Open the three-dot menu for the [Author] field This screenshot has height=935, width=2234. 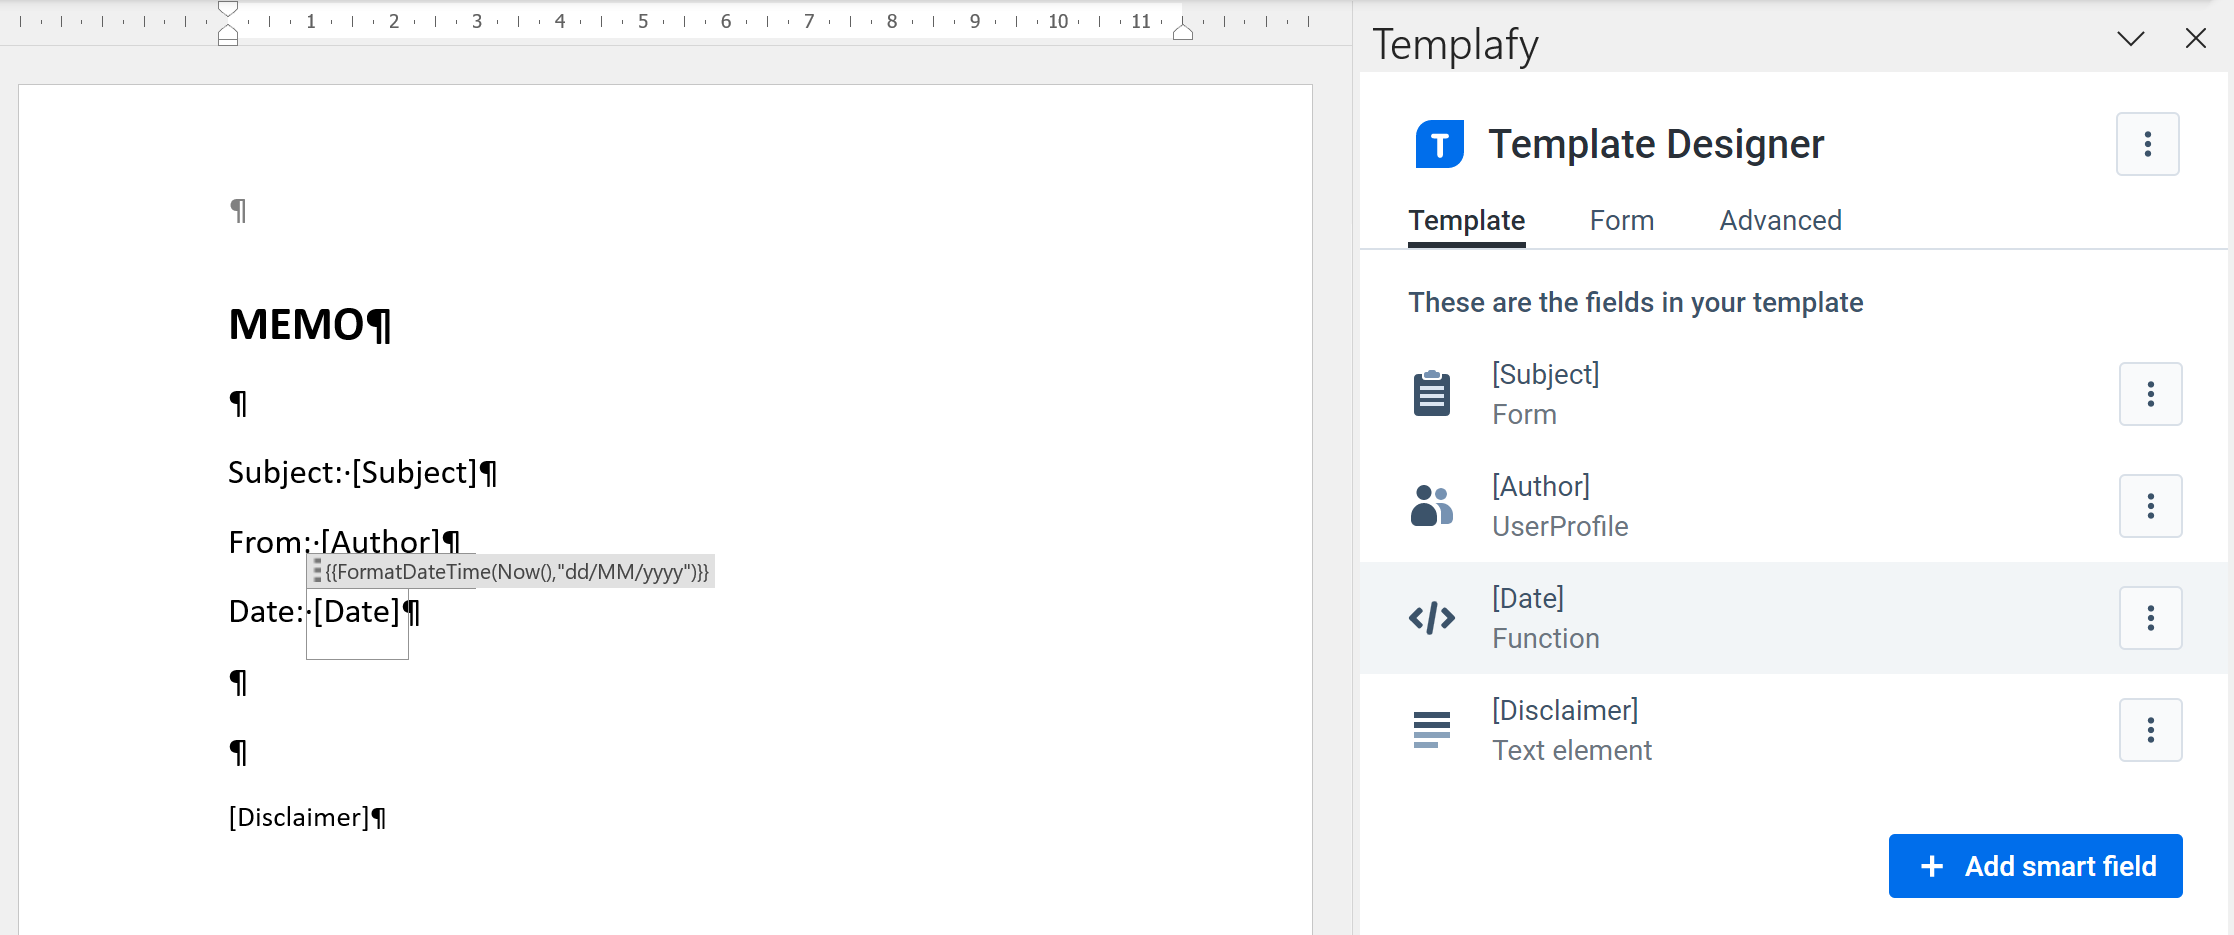pyautogui.click(x=2151, y=505)
